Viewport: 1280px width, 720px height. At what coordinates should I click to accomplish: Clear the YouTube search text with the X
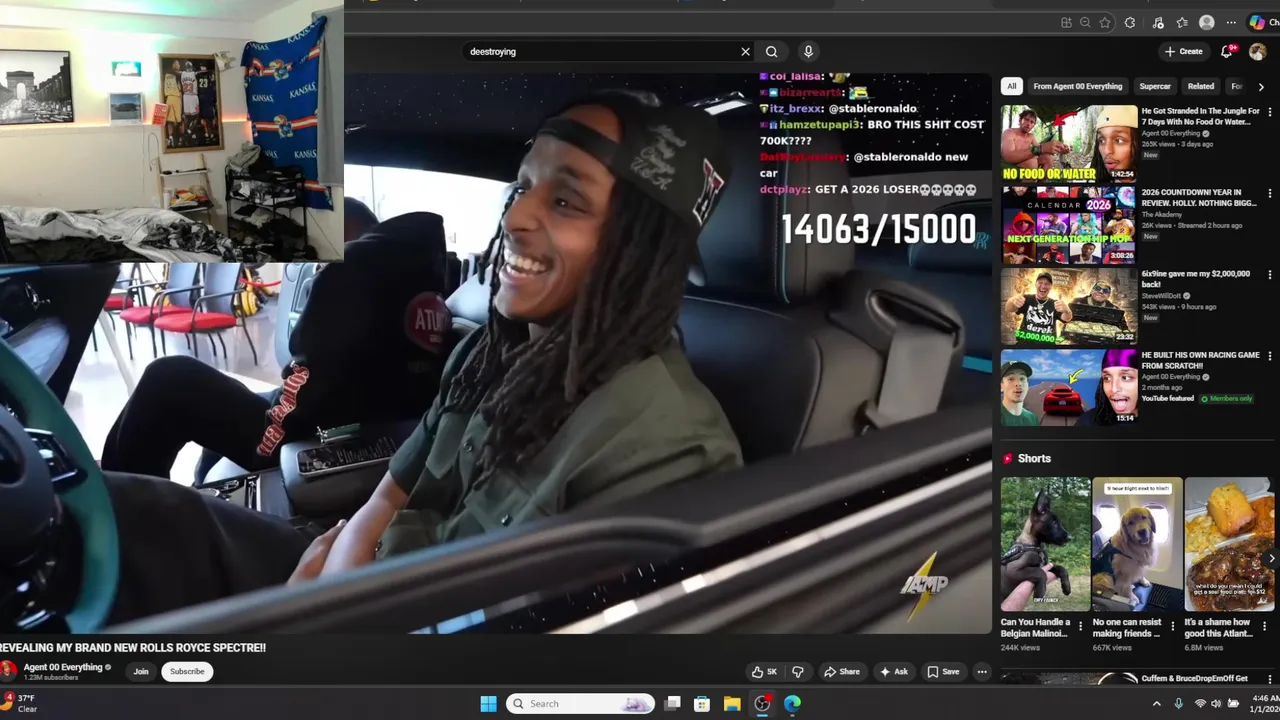[x=745, y=52]
